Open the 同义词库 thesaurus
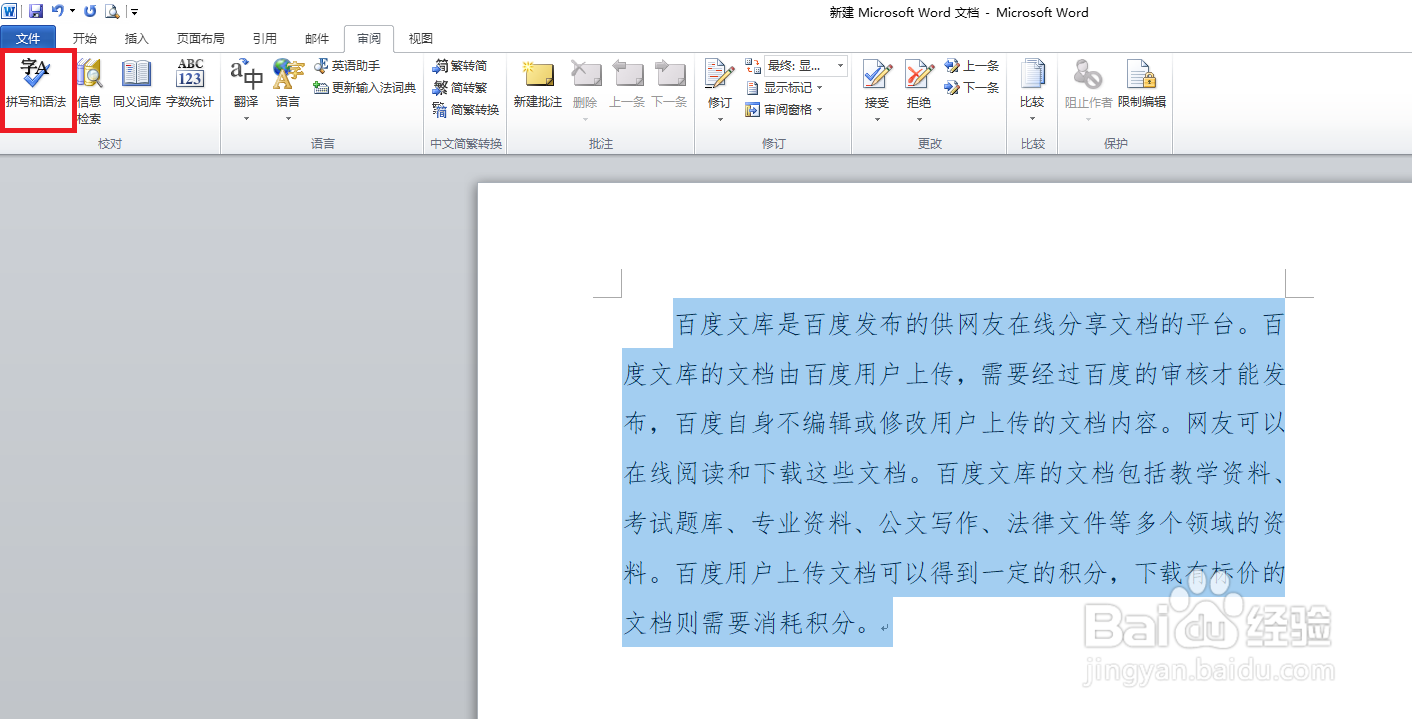Screen dimensions: 1412x719 136,83
